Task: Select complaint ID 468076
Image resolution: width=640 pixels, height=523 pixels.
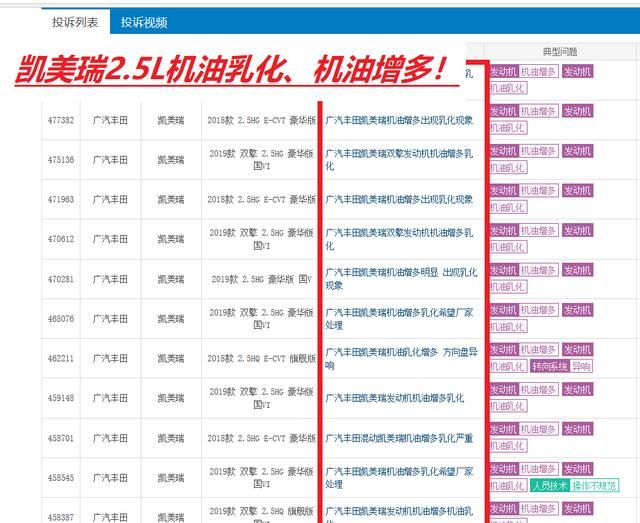Action: tap(61, 319)
